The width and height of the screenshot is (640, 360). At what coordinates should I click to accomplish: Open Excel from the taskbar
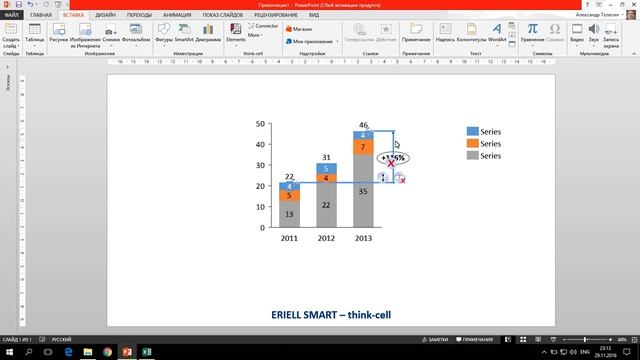point(147,352)
